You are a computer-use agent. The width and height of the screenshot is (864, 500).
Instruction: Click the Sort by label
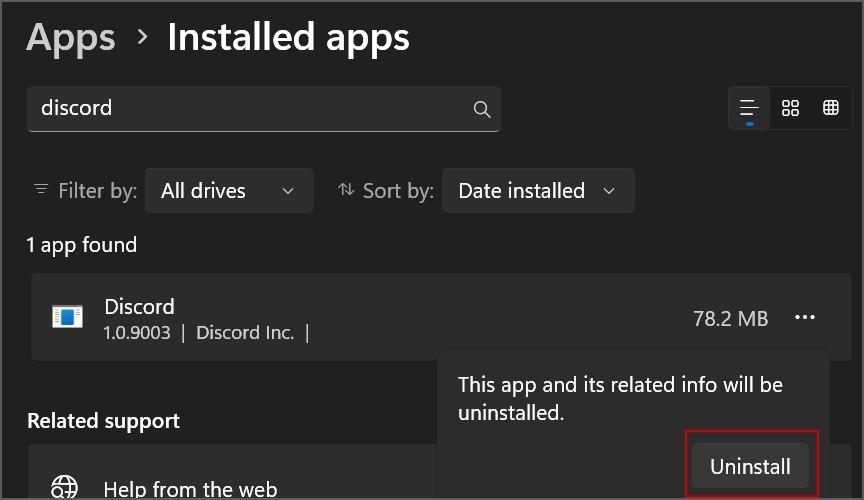[398, 191]
